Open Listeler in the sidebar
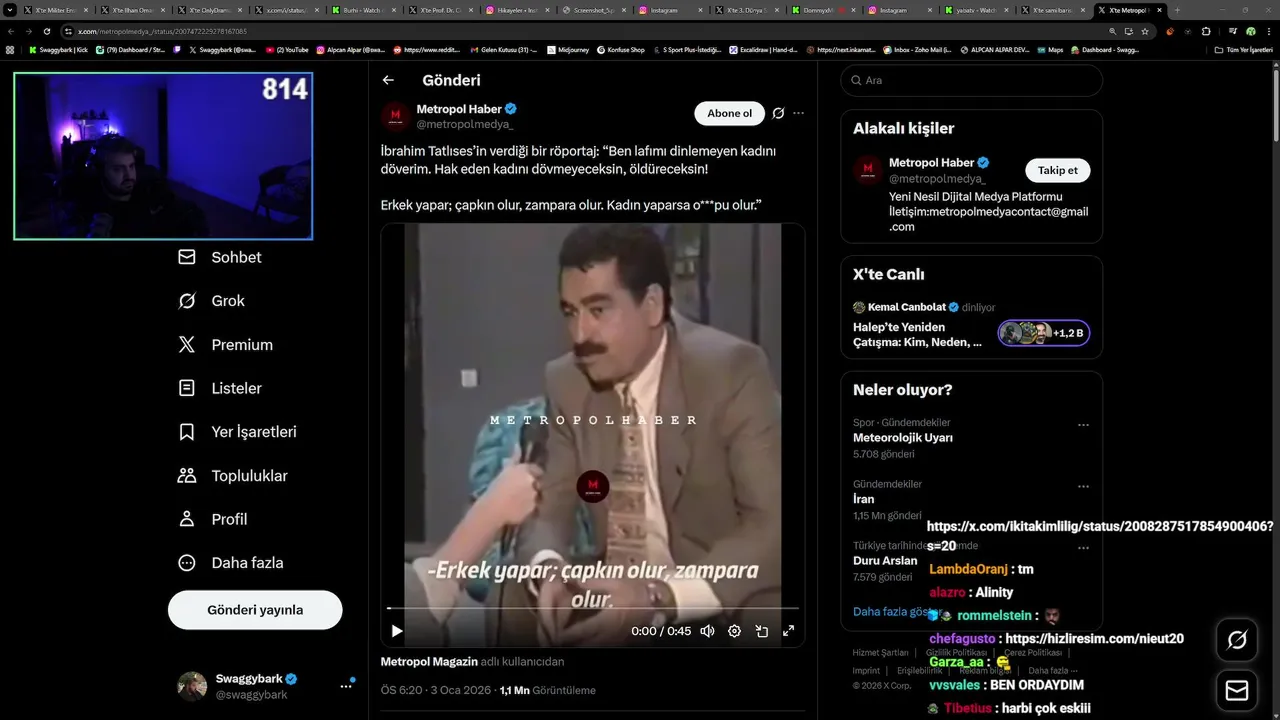The width and height of the screenshot is (1280, 720). [x=220, y=388]
